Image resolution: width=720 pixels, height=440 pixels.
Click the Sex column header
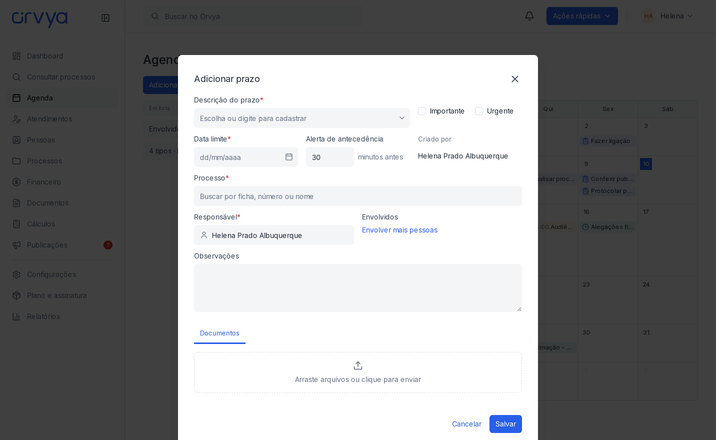pos(608,109)
